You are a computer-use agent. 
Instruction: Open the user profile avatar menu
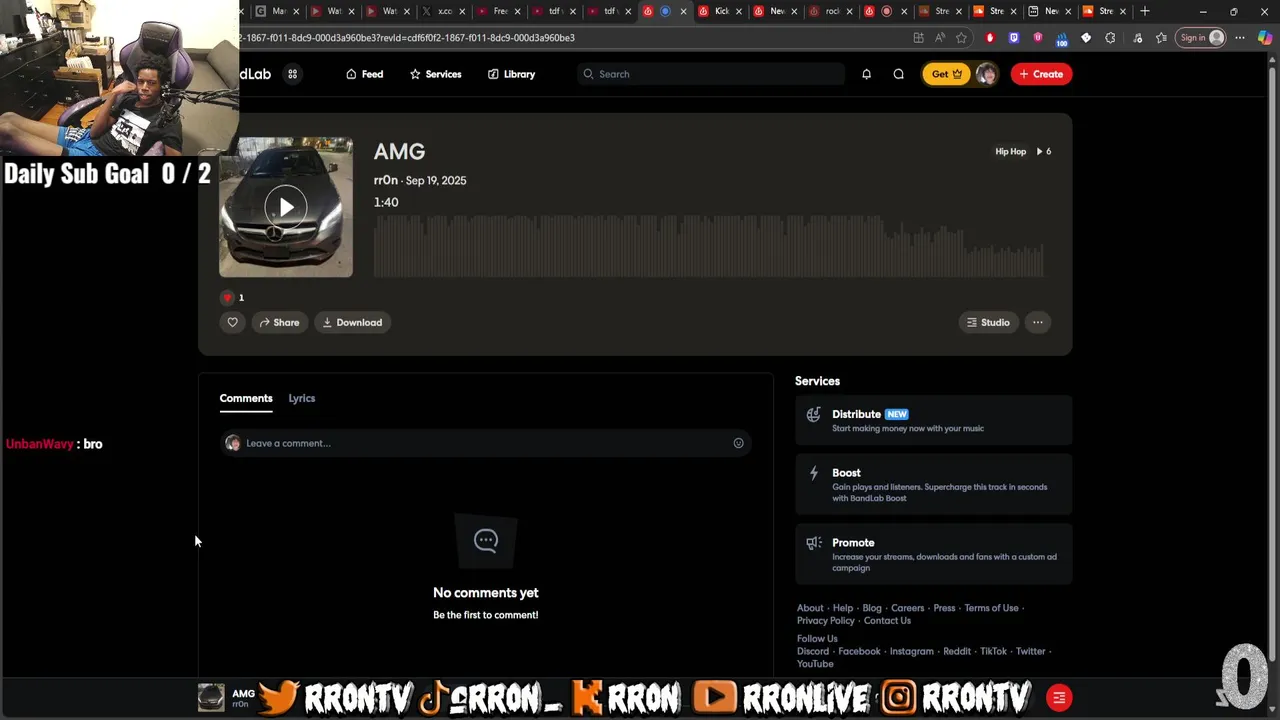986,74
